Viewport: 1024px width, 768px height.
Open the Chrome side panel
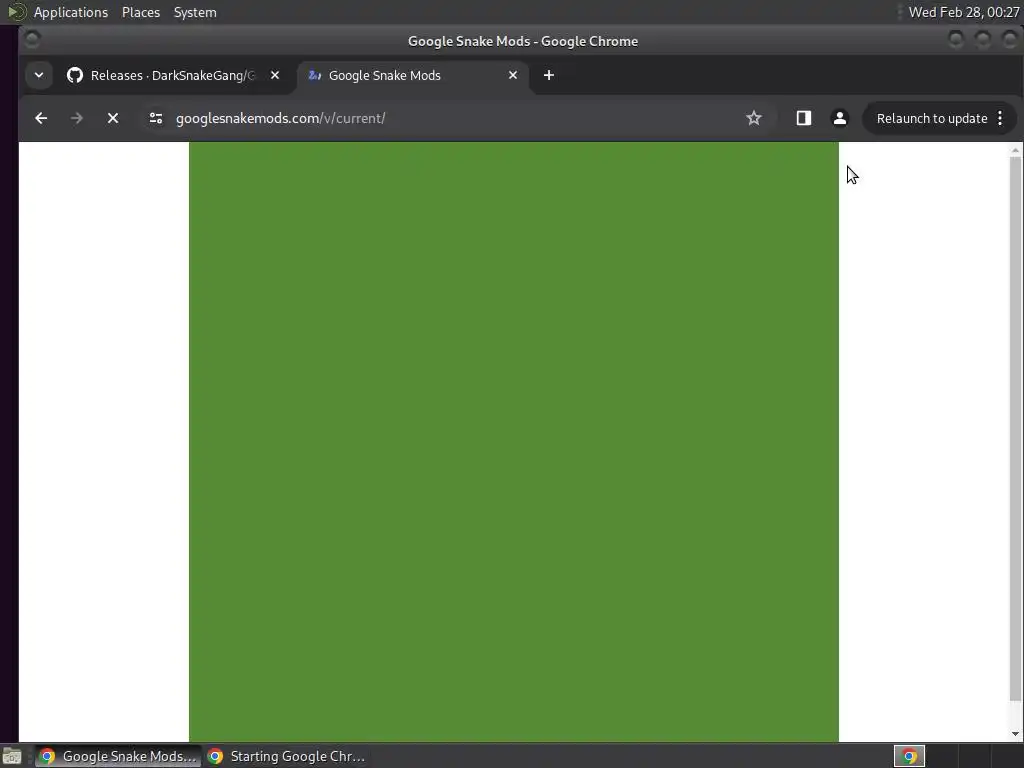[803, 118]
